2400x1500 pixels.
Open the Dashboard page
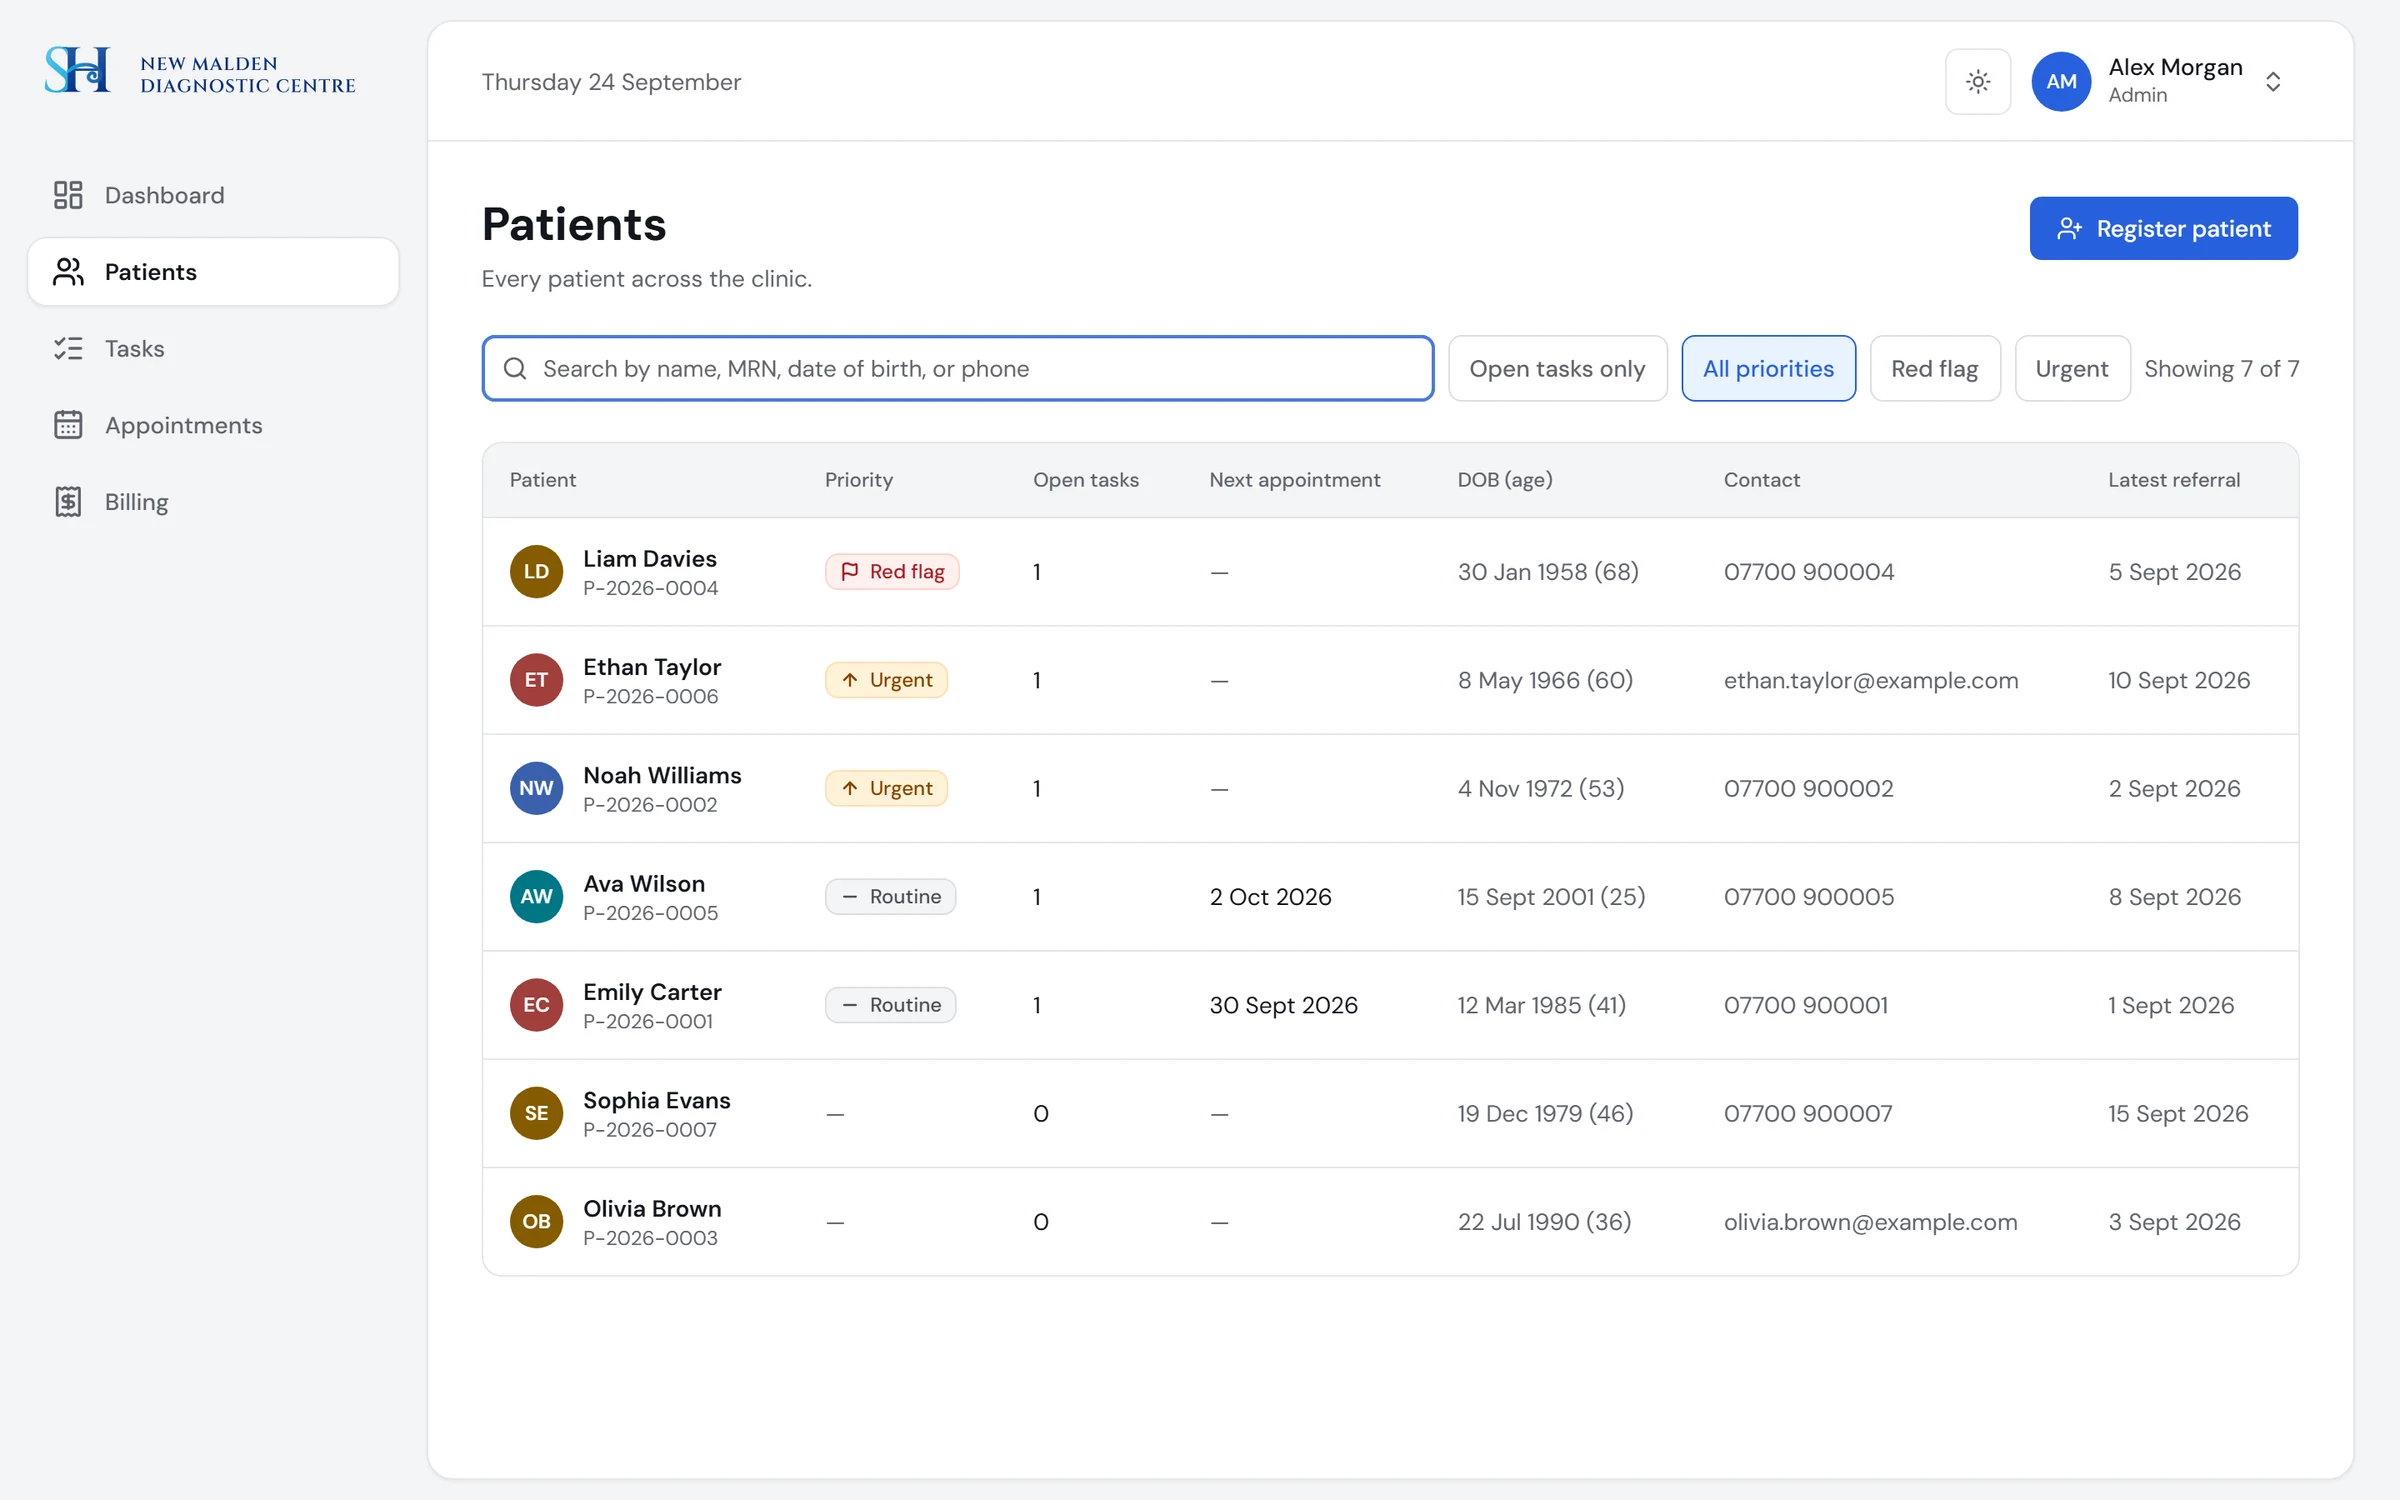pyautogui.click(x=213, y=195)
